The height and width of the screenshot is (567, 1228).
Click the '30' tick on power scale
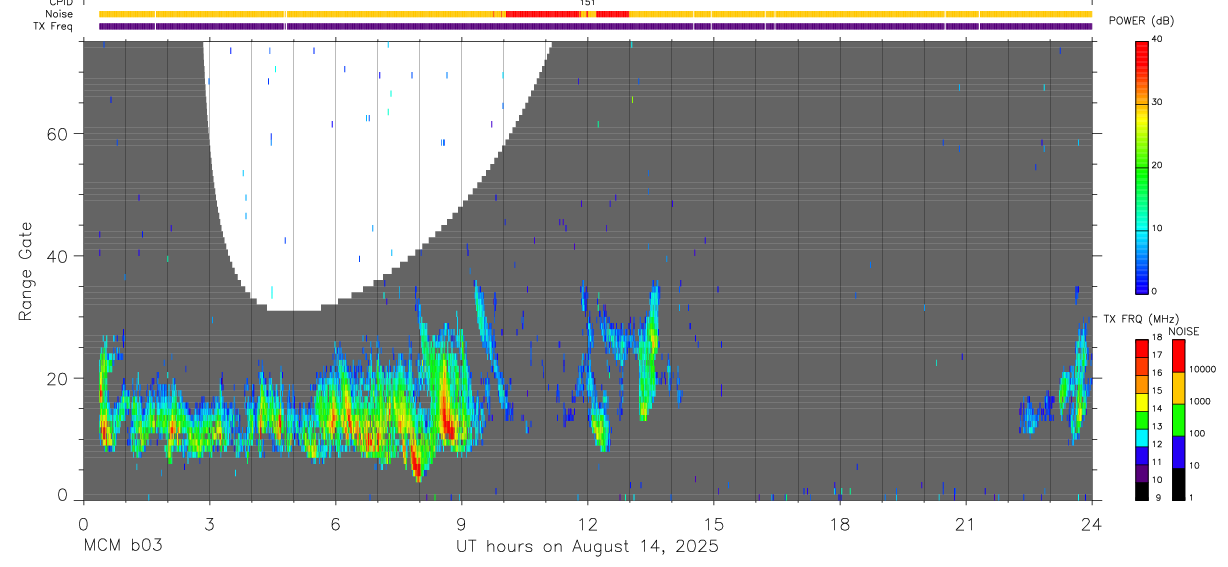1158,103
